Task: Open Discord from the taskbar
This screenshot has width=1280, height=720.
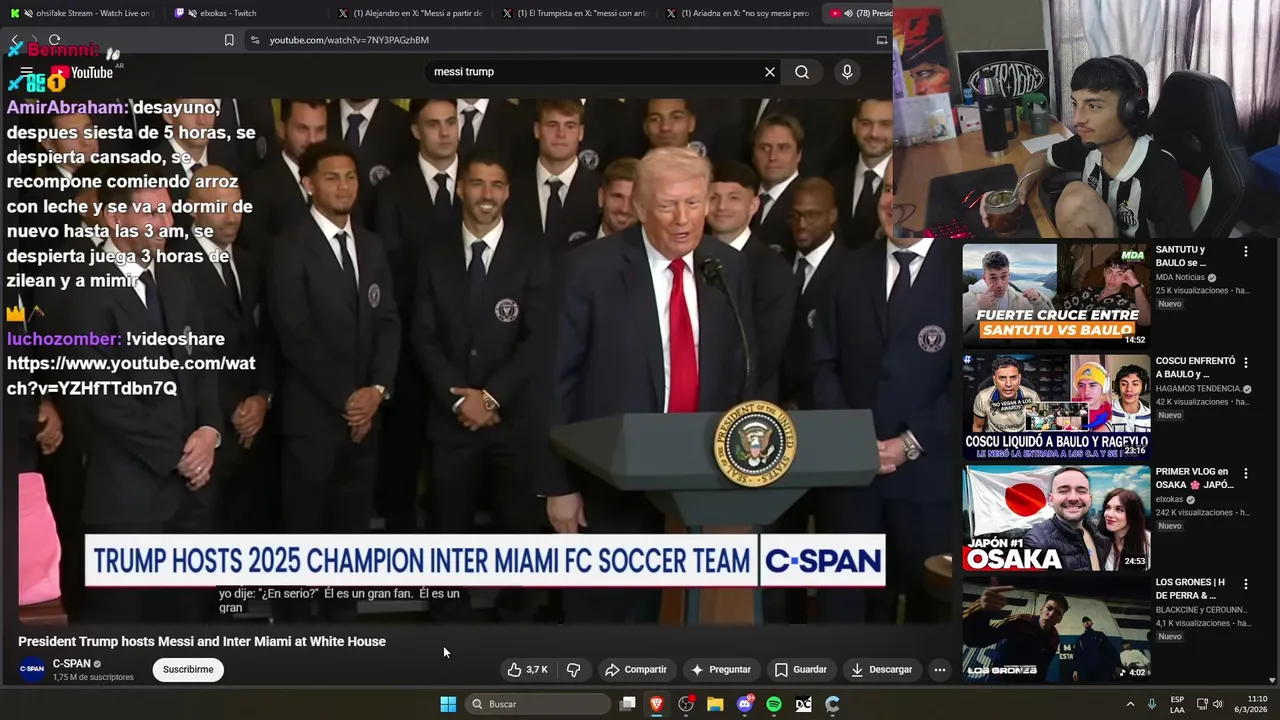Action: coord(745,704)
